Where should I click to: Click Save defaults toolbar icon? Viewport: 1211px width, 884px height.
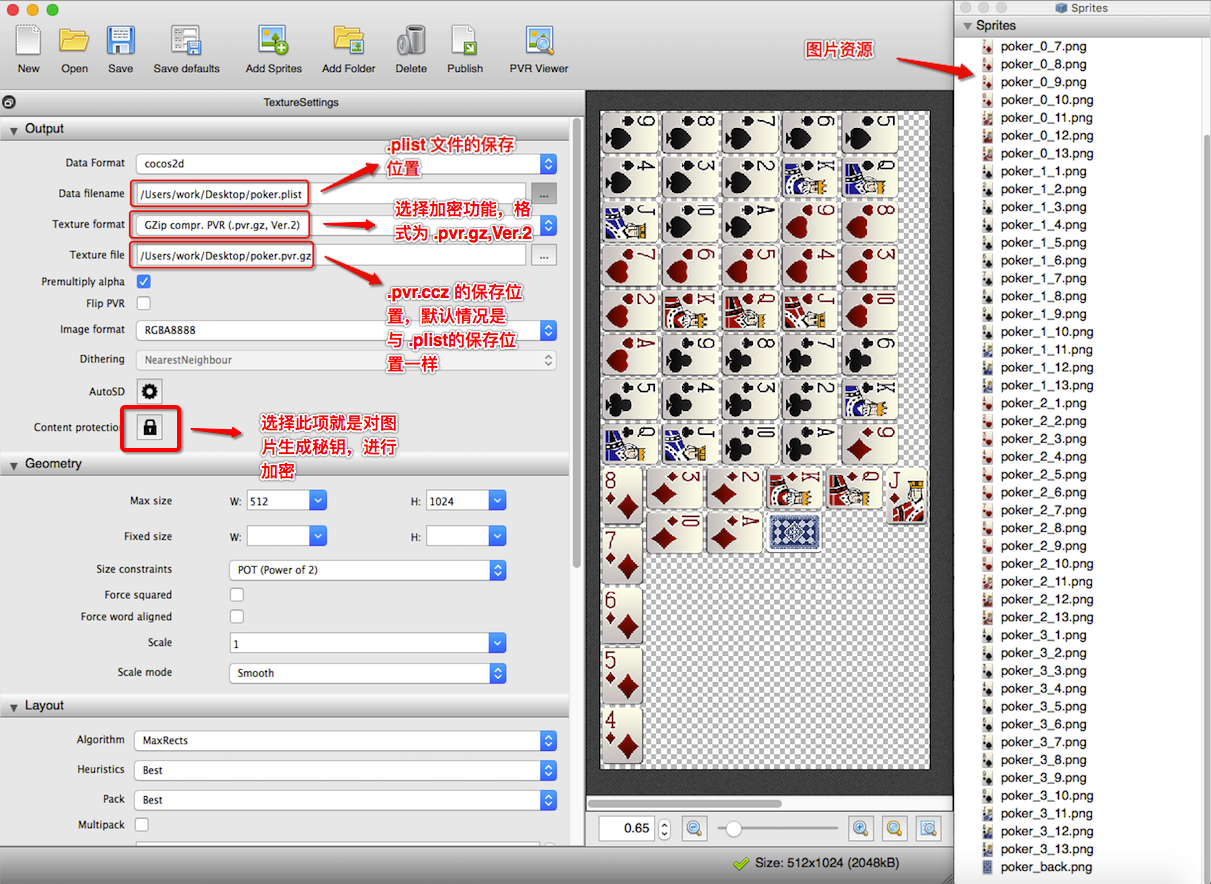coord(186,41)
